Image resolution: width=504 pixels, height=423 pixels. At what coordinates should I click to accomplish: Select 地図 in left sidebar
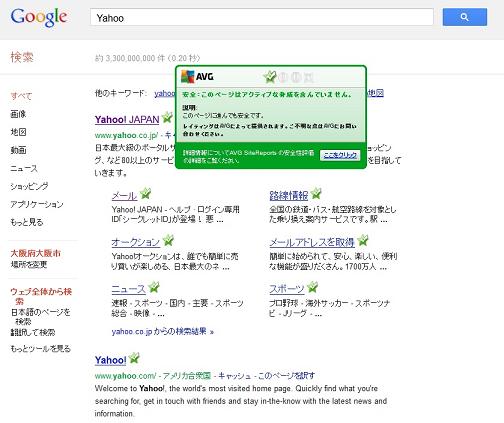coord(18,132)
